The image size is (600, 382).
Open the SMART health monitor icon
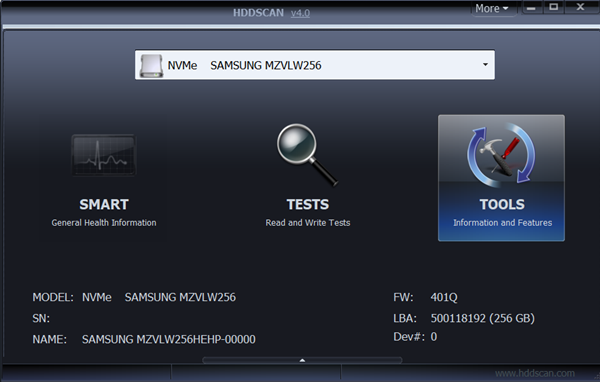[x=104, y=155]
